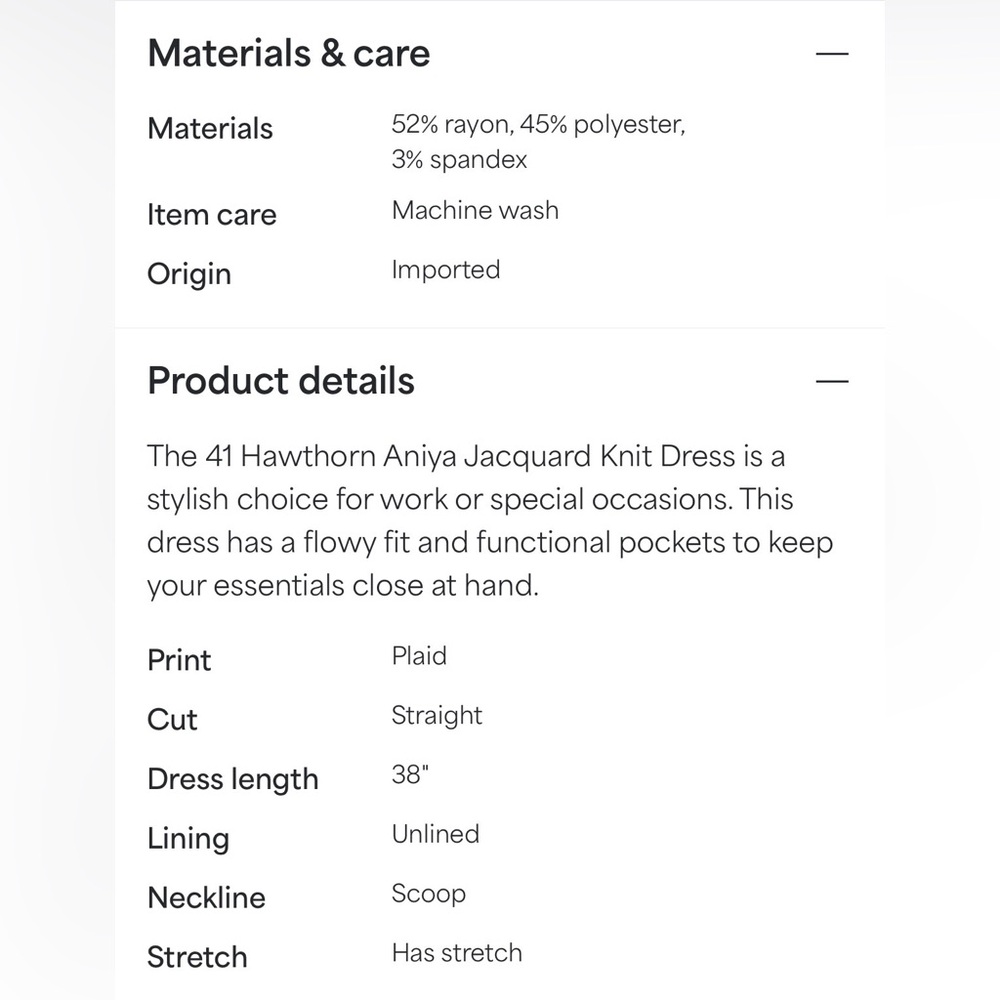This screenshot has height=1000, width=1000.
Task: Select the Origin label
Action: (189, 275)
